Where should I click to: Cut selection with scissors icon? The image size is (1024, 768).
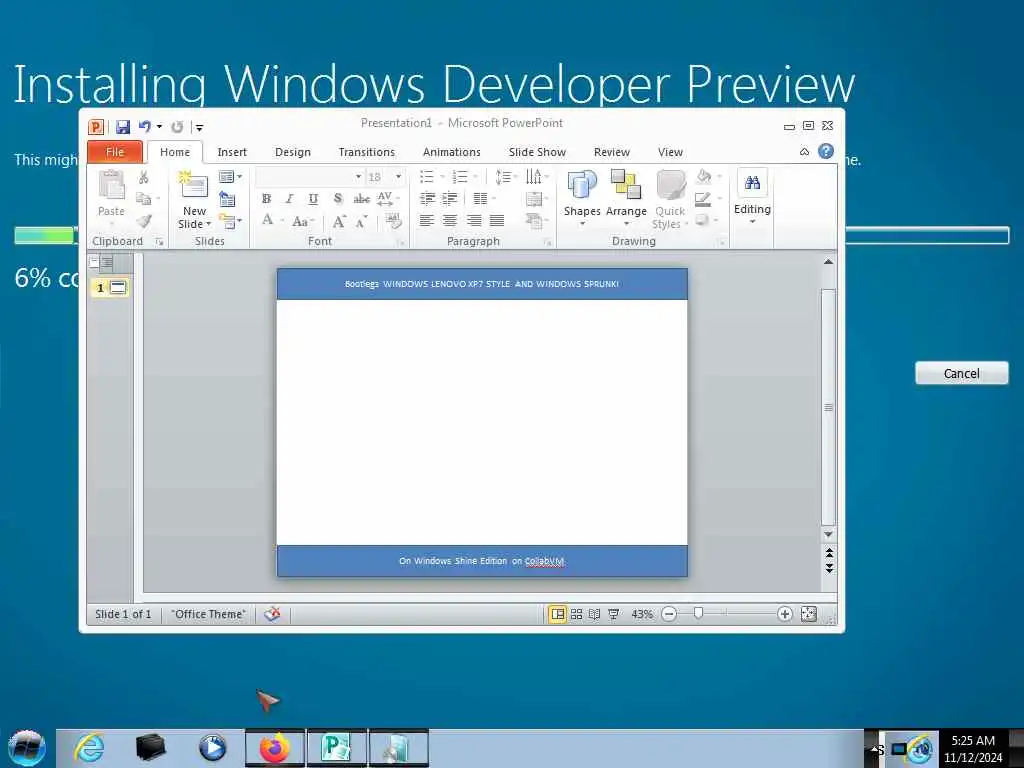click(144, 177)
